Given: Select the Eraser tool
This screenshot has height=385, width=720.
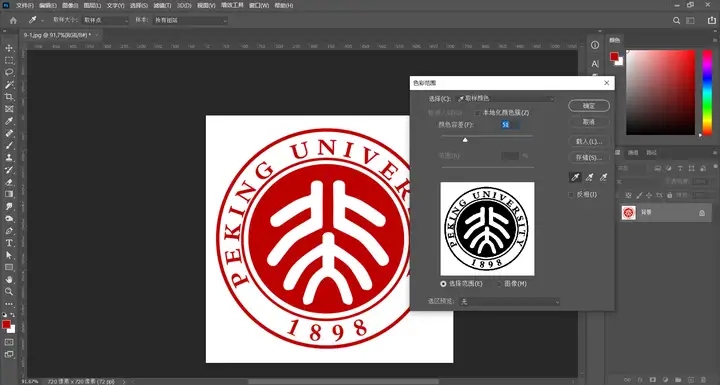Looking at the screenshot, I should (9, 182).
